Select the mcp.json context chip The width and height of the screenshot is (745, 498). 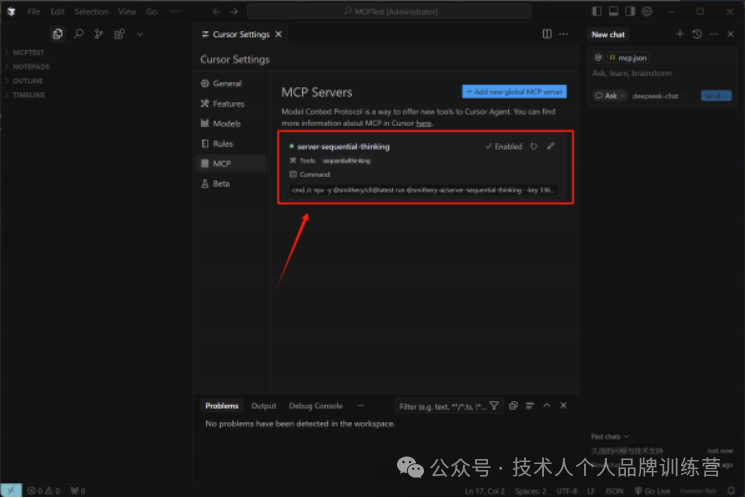pos(628,57)
